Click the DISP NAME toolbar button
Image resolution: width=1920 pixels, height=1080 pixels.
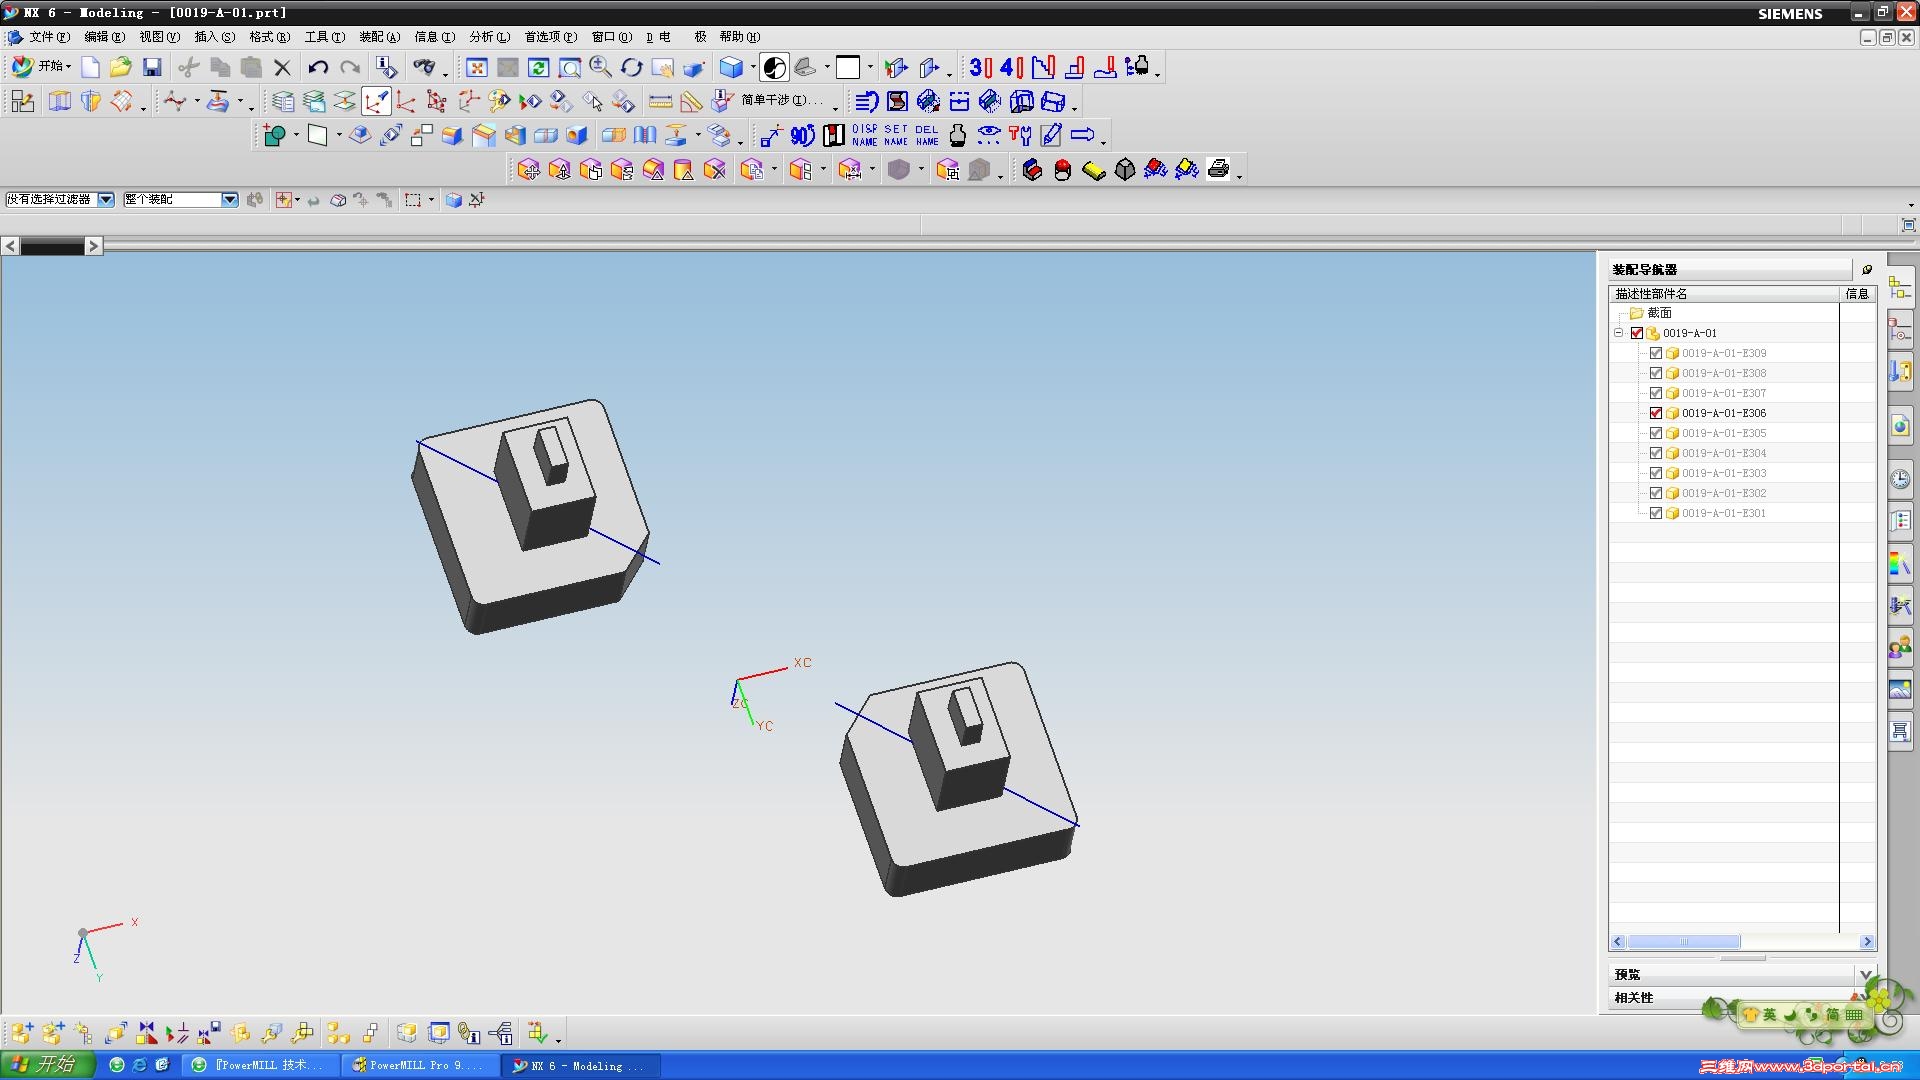[x=865, y=135]
